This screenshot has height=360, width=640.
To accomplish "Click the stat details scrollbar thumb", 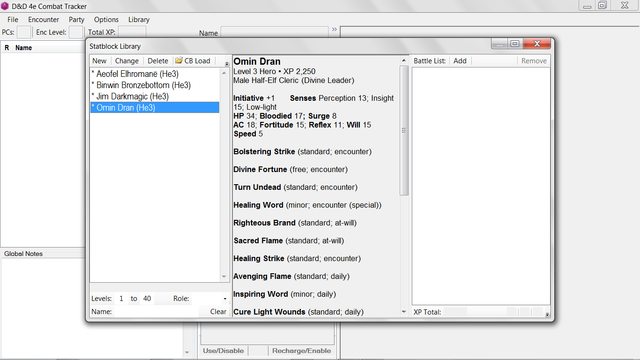I will tap(404, 131).
